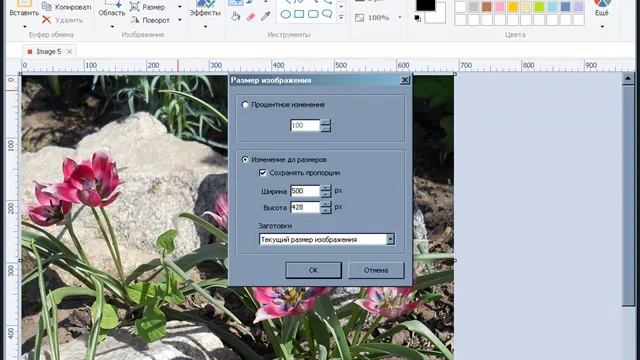The height and width of the screenshot is (360, 640).
Task: Click the Отмена cancel button
Action: (x=376, y=270)
